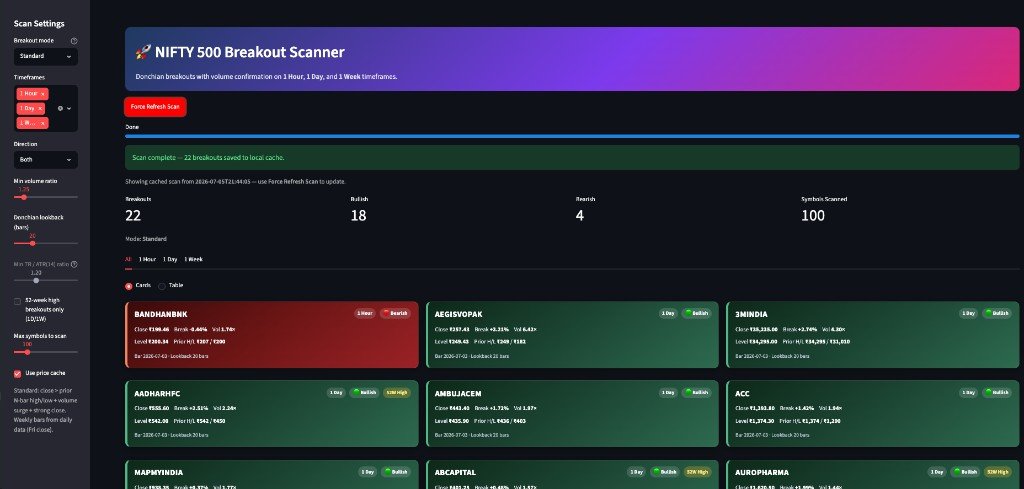Click the Bullish count 18
The image size is (1024, 489).
coord(359,215)
